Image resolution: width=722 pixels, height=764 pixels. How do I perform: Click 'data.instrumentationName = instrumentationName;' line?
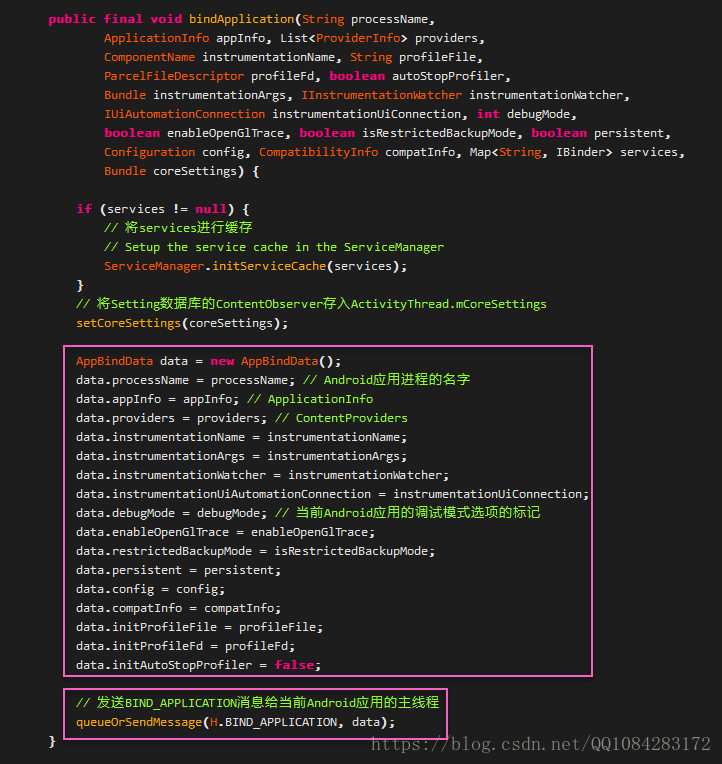[x=241, y=437]
